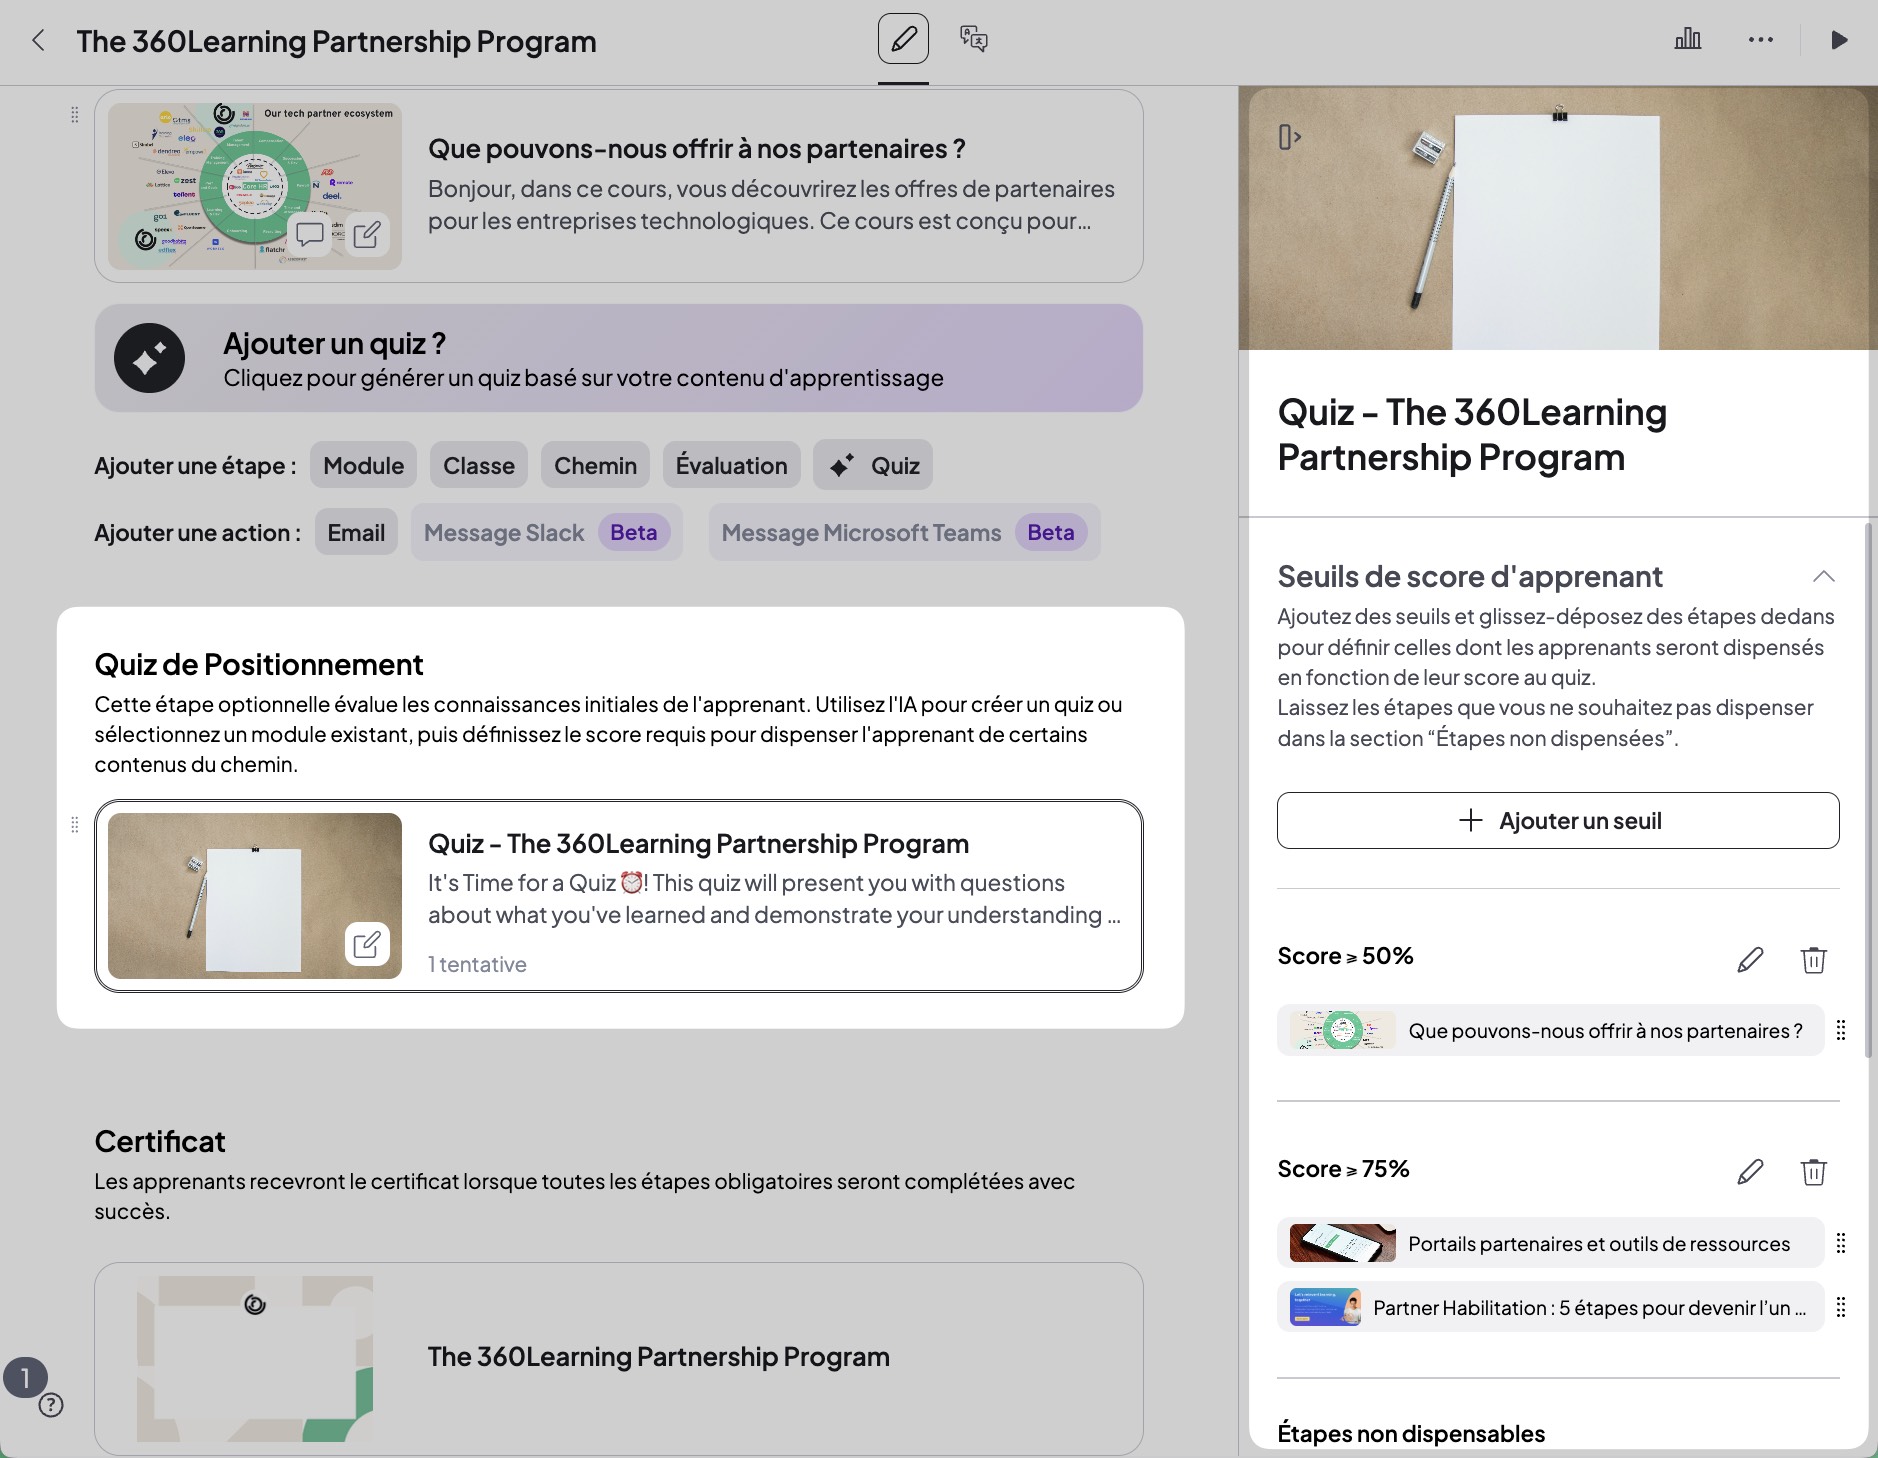Image resolution: width=1878 pixels, height=1458 pixels.
Task: Open the help question mark icon
Action: tap(51, 1405)
